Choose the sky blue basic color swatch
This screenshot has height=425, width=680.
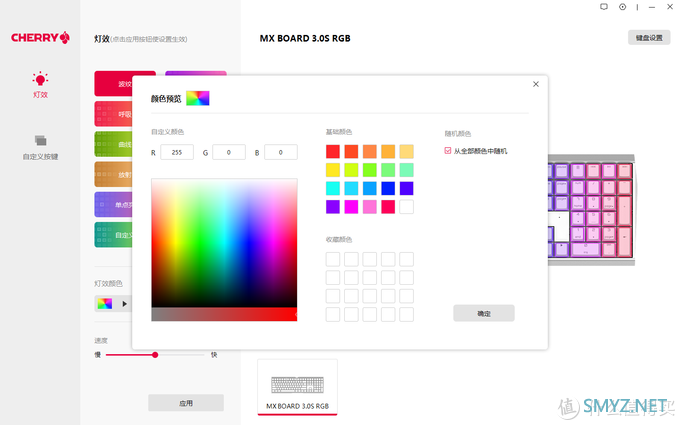point(351,188)
